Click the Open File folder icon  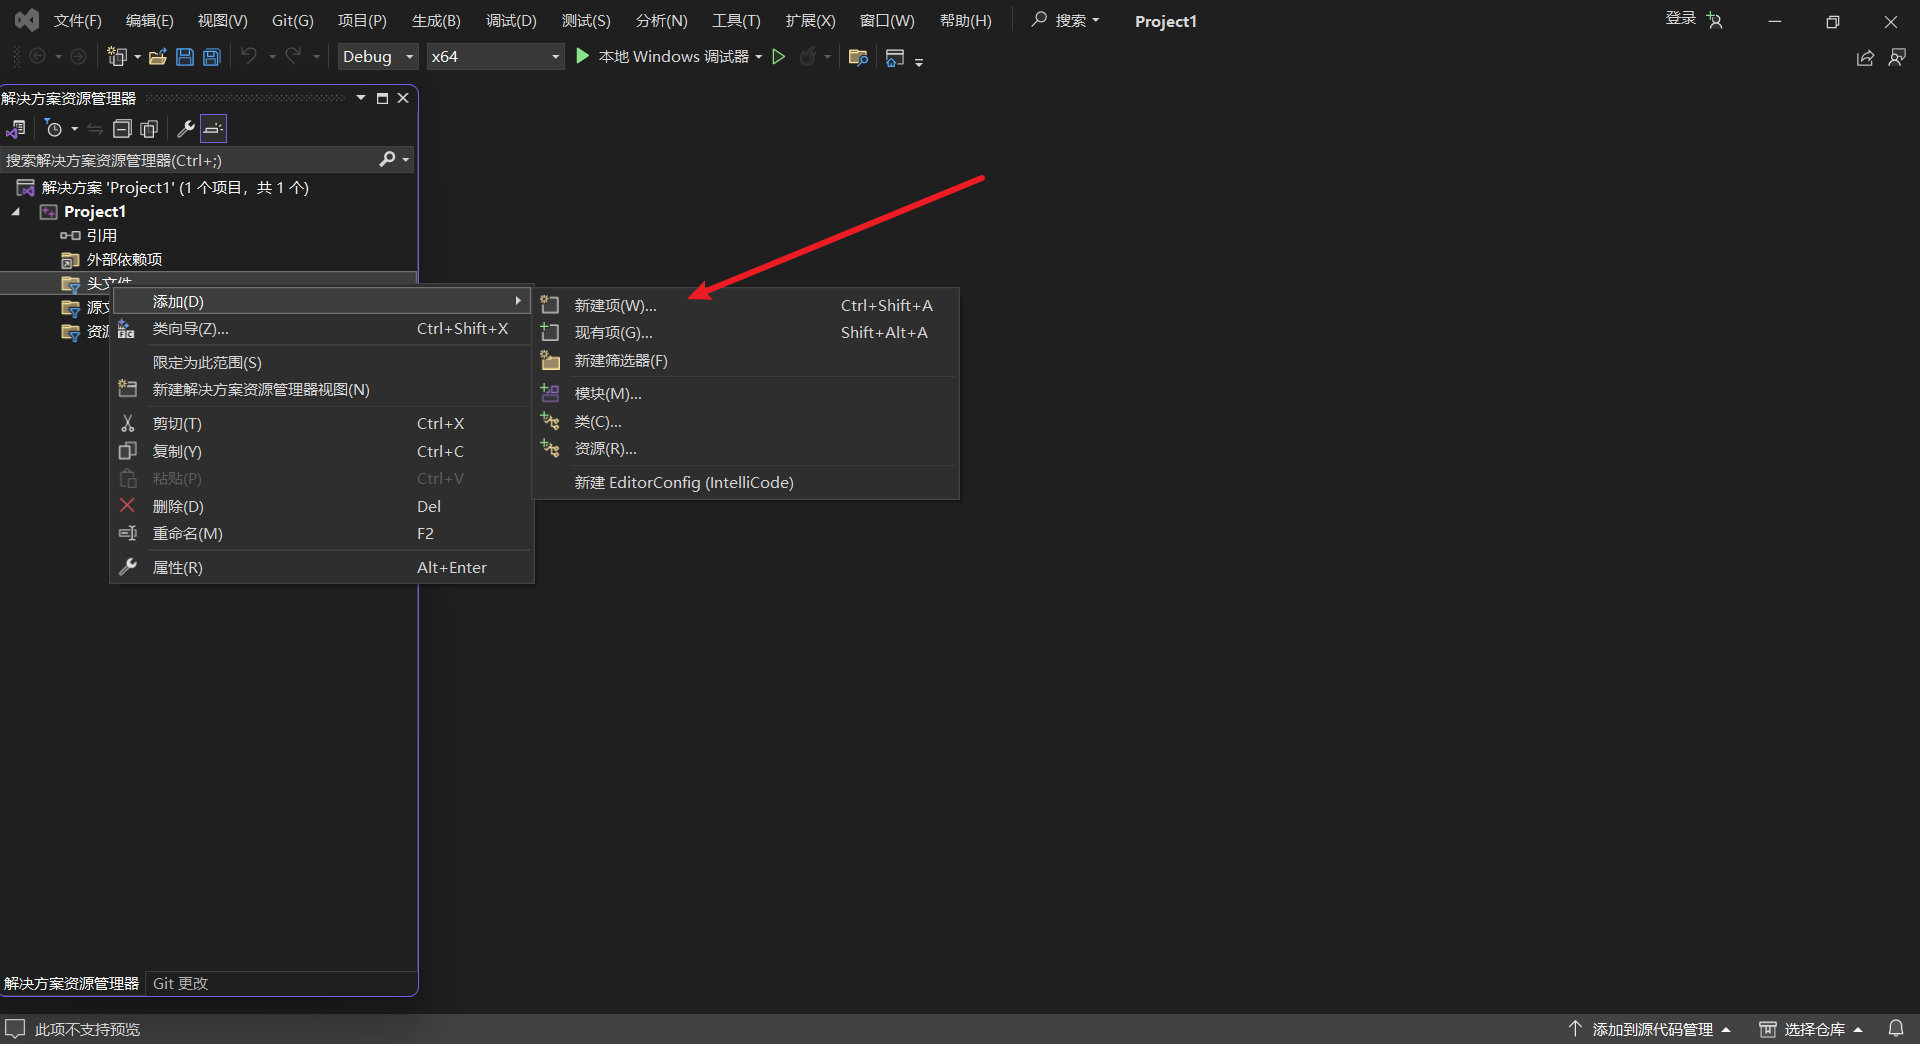tap(158, 57)
